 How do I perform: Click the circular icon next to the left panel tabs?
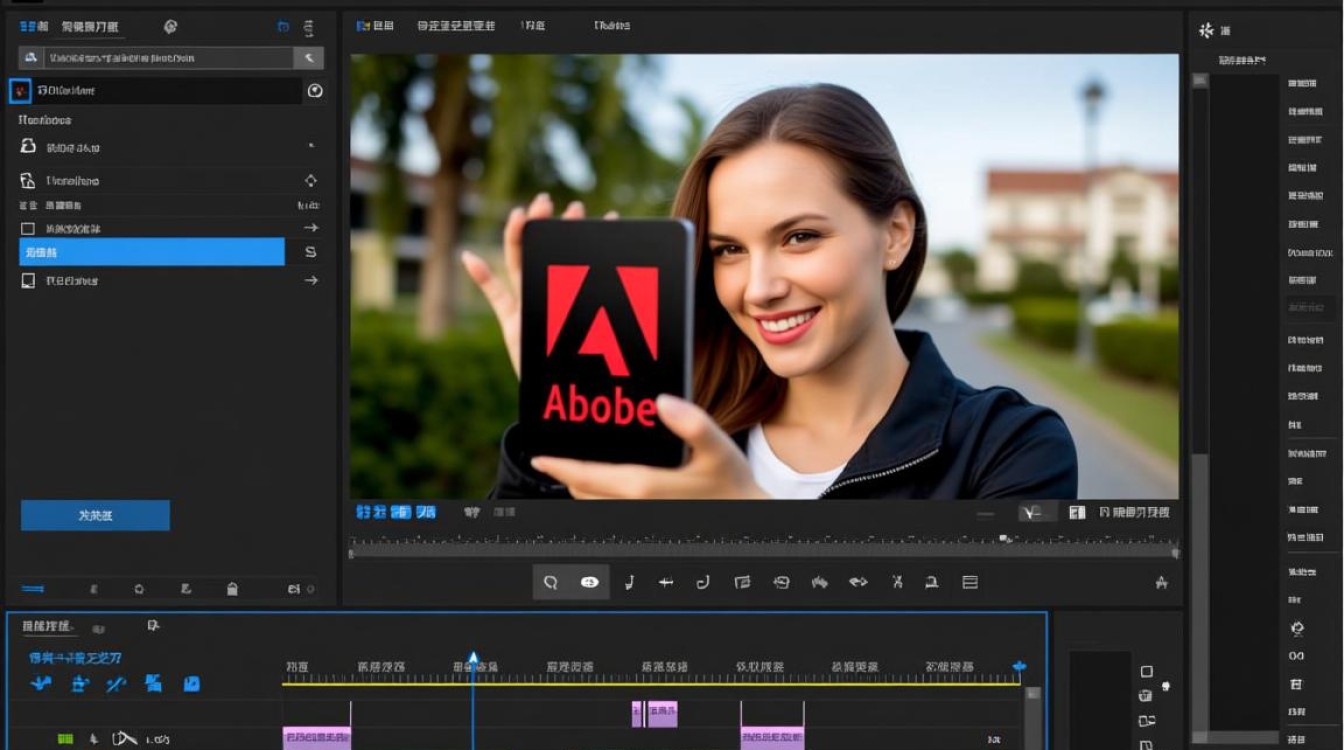tap(170, 26)
